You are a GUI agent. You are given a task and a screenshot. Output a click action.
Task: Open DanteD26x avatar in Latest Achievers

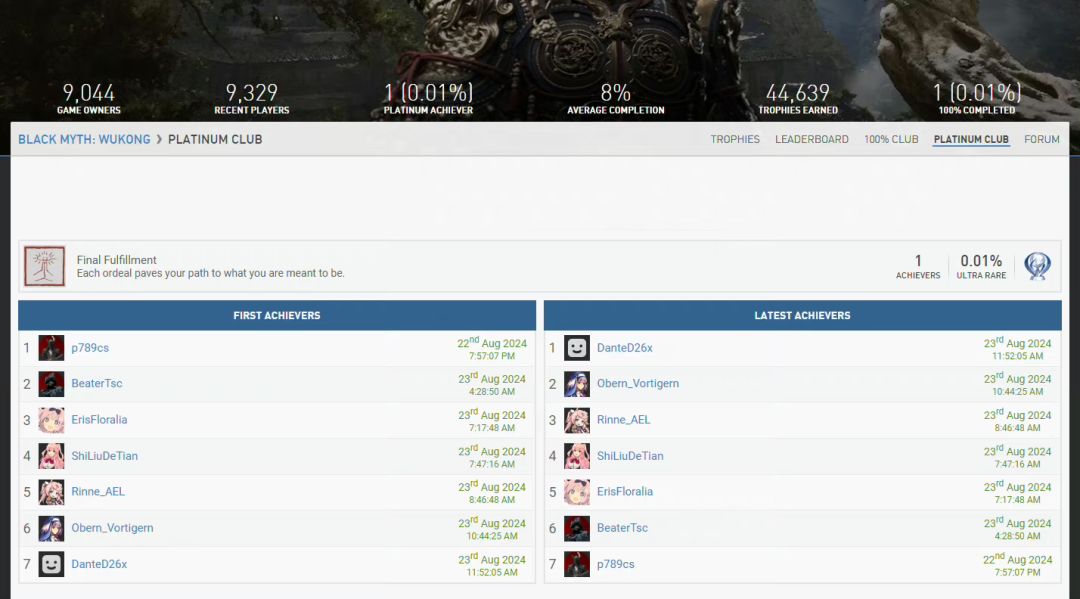coord(577,348)
